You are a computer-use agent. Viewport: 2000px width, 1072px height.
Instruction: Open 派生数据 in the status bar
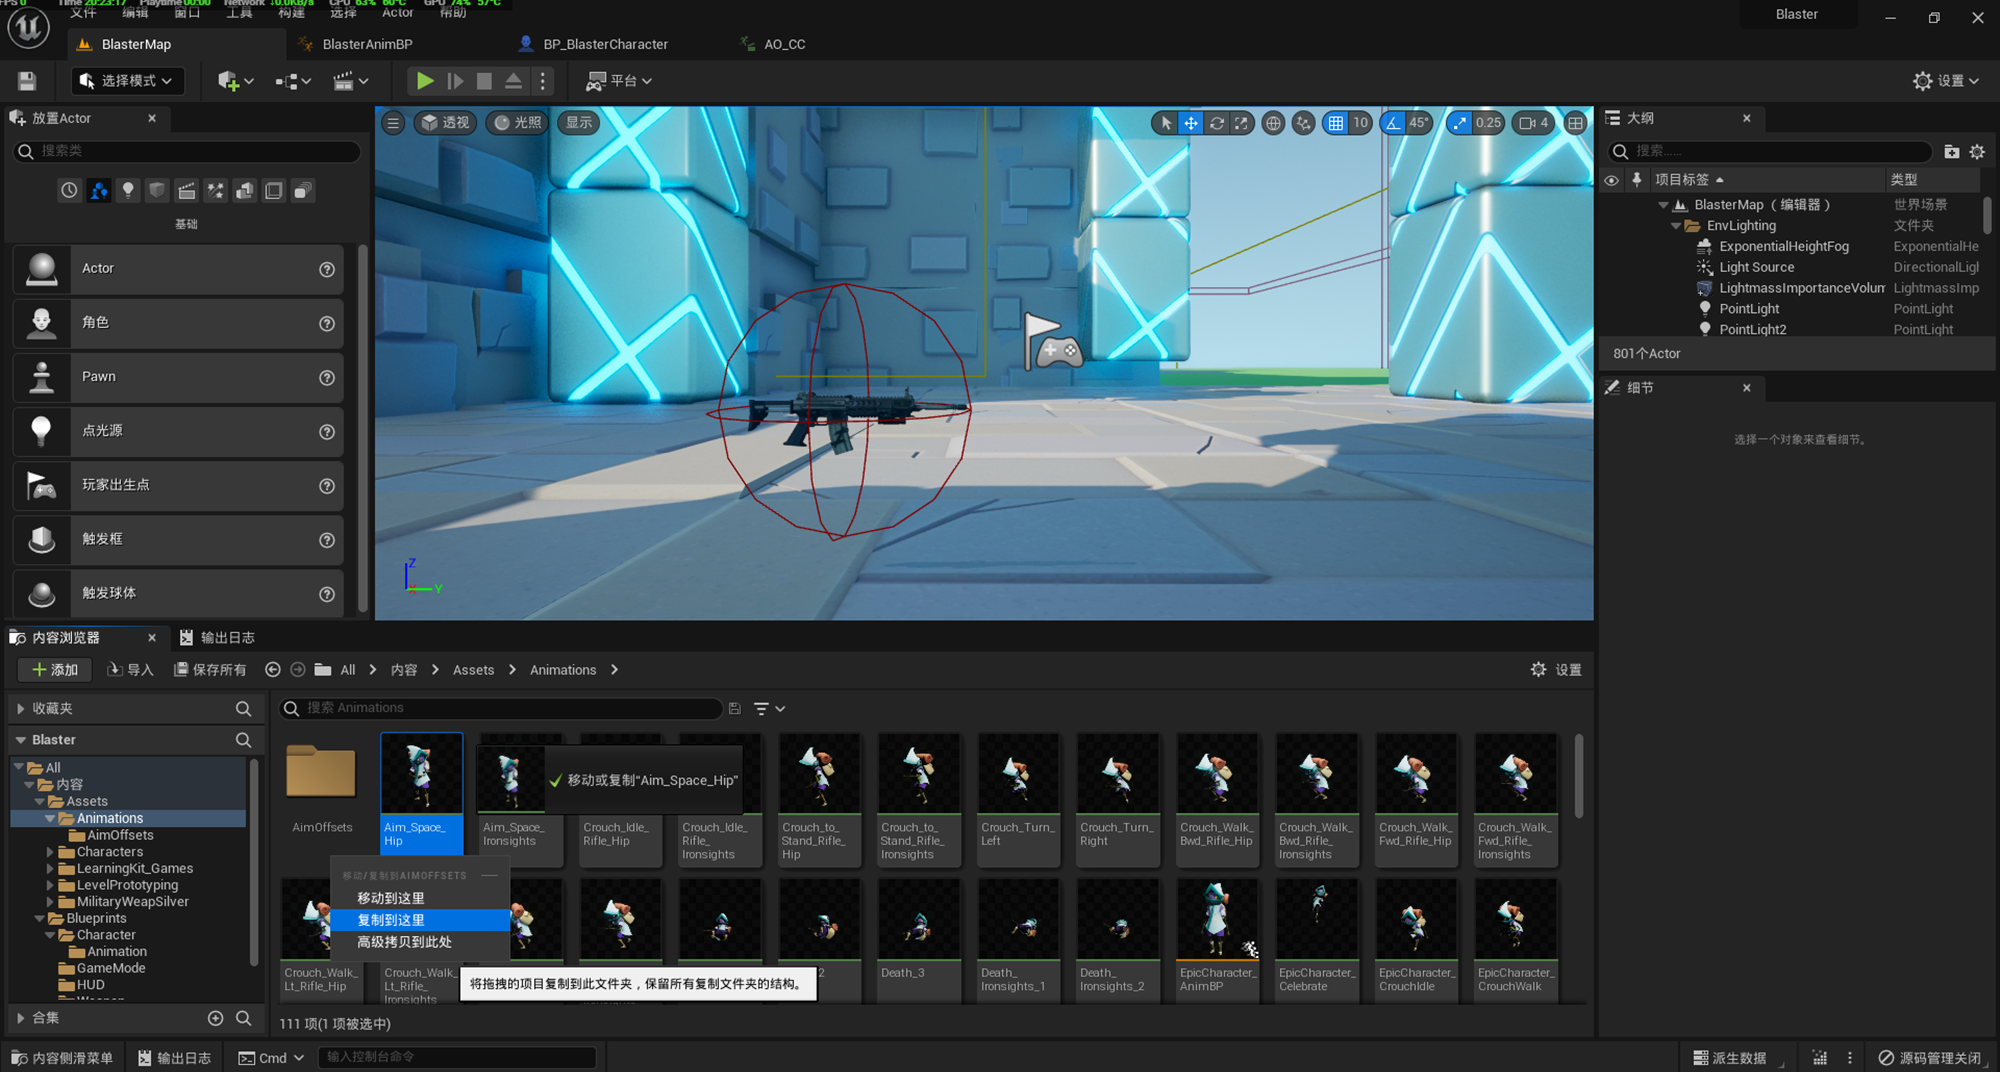click(1729, 1058)
